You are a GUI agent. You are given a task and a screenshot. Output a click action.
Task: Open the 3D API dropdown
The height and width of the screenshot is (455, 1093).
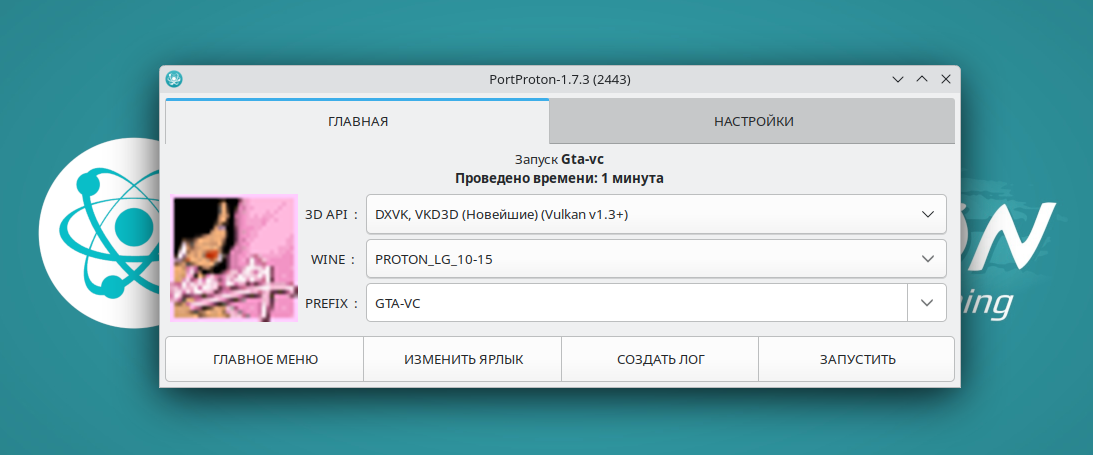tap(655, 214)
